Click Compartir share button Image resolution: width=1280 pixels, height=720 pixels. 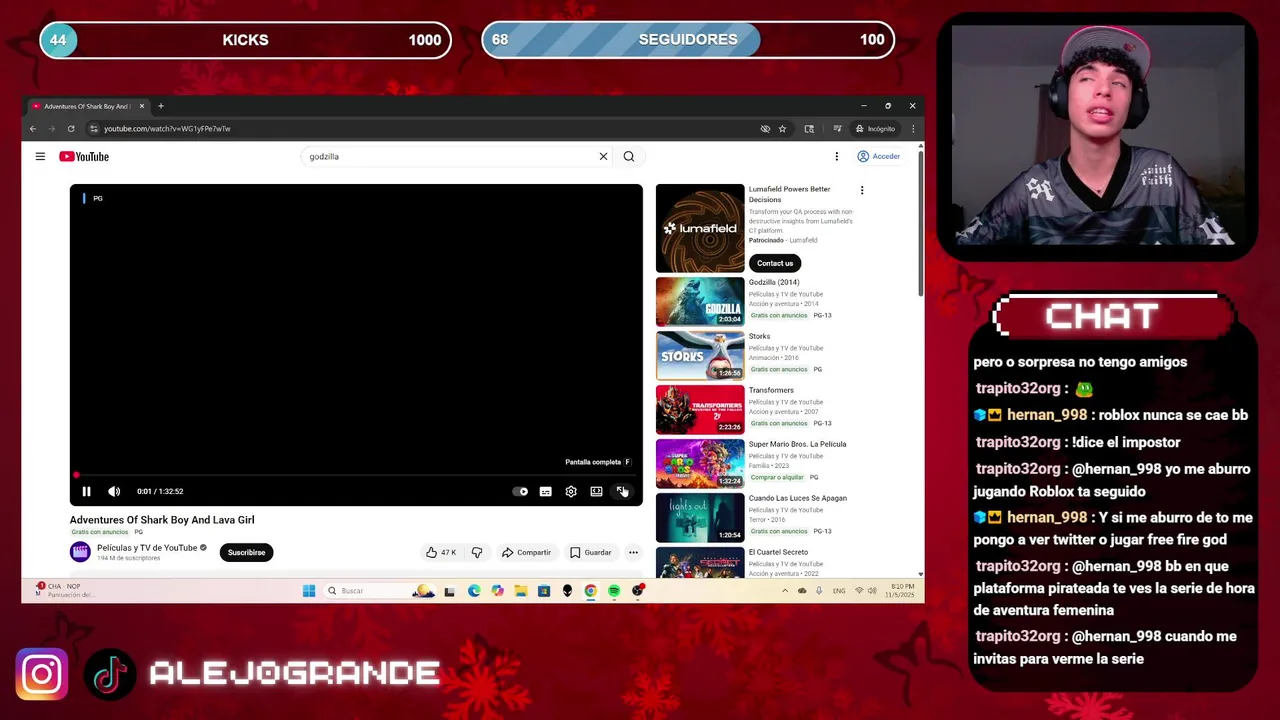526,552
